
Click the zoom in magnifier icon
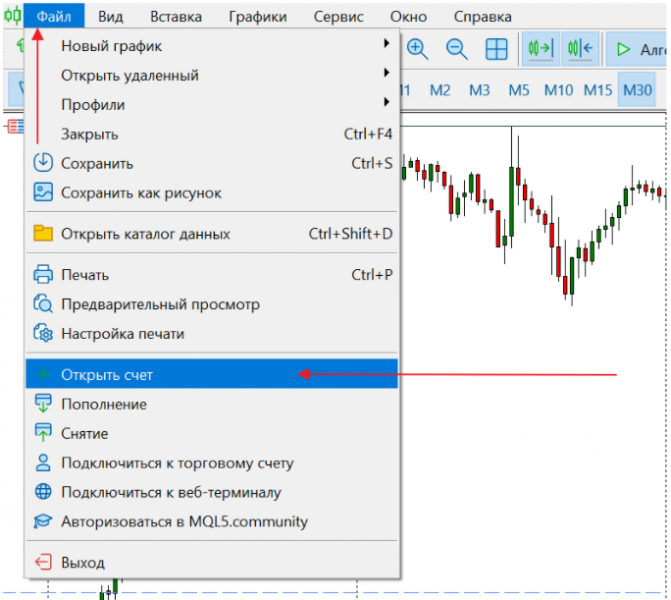pos(417,49)
